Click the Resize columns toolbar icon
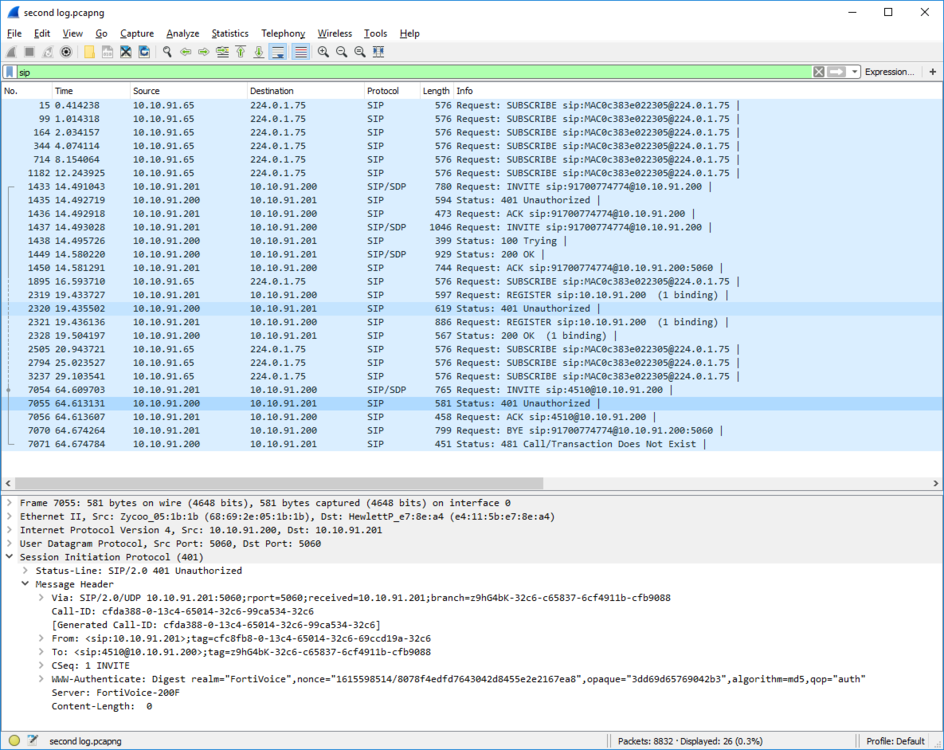 click(x=378, y=52)
